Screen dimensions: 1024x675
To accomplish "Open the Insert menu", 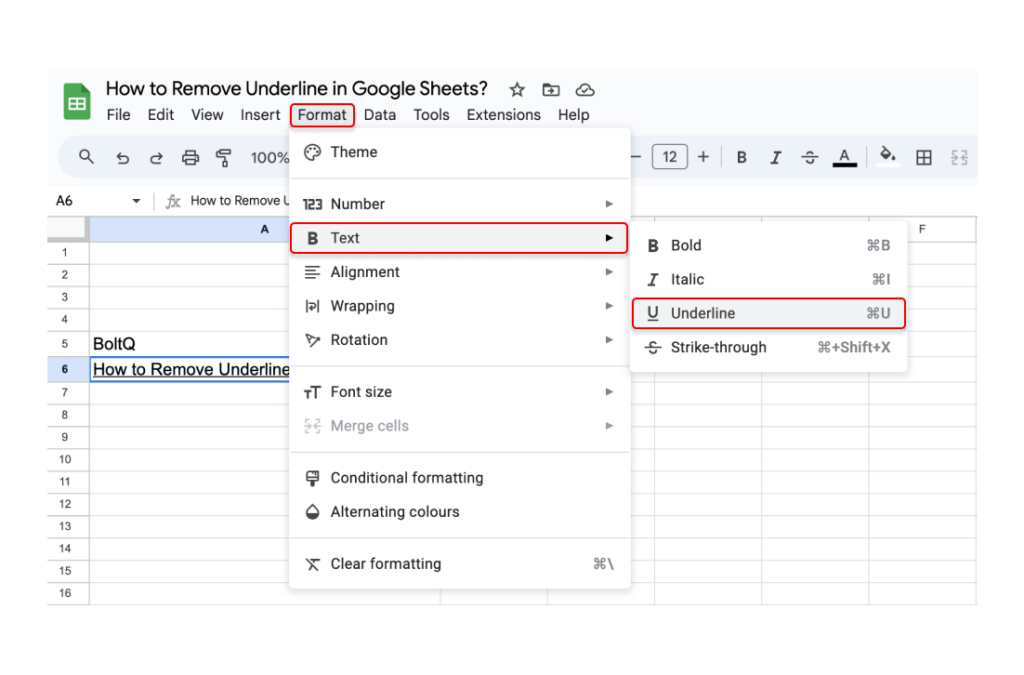I will click(260, 115).
